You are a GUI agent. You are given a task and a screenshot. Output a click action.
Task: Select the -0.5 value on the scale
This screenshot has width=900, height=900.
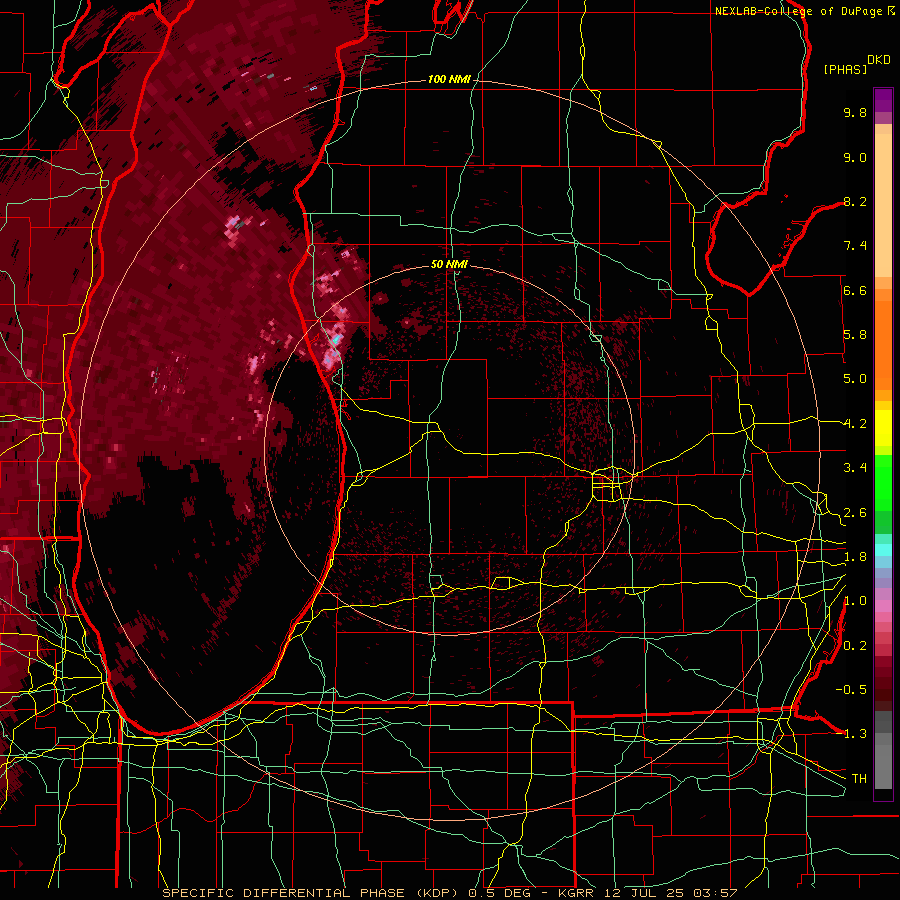pyautogui.click(x=851, y=690)
